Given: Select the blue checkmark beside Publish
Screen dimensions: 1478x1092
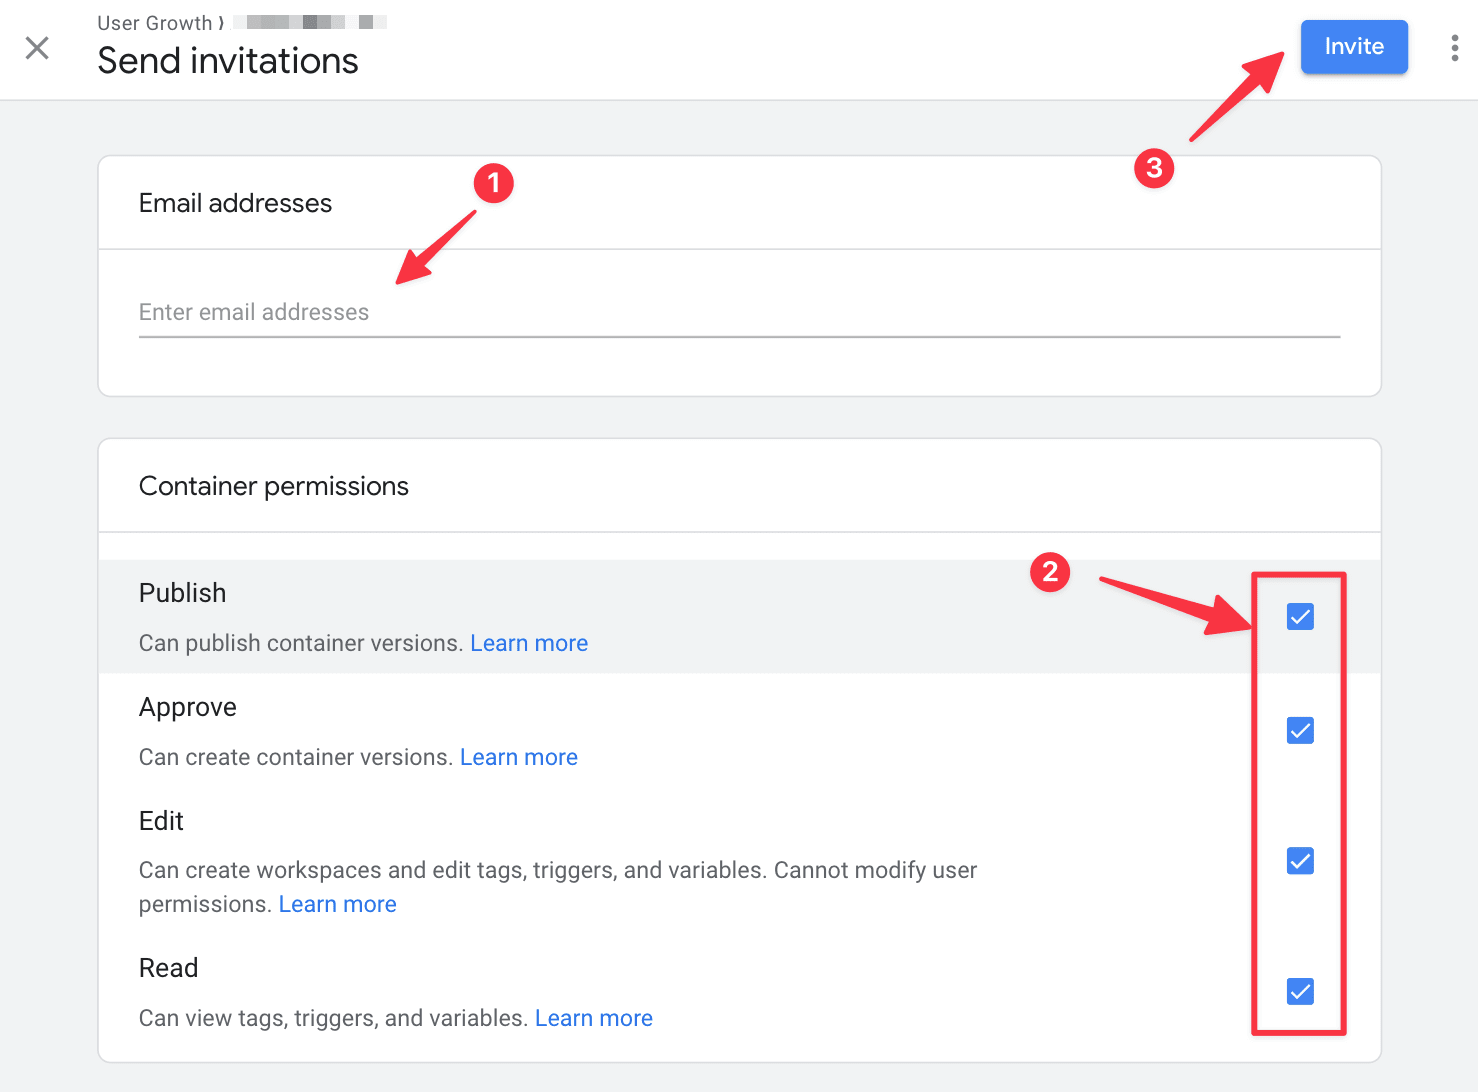Looking at the screenshot, I should point(1299,616).
